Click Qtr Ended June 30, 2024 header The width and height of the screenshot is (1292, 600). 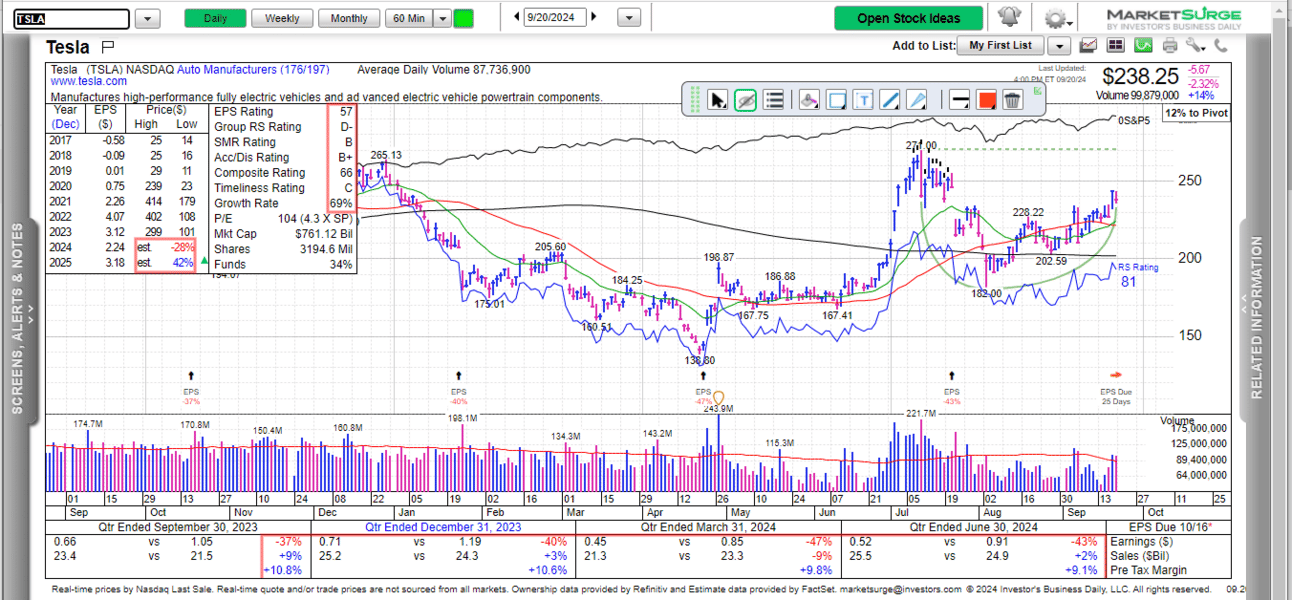pyautogui.click(x=972, y=527)
